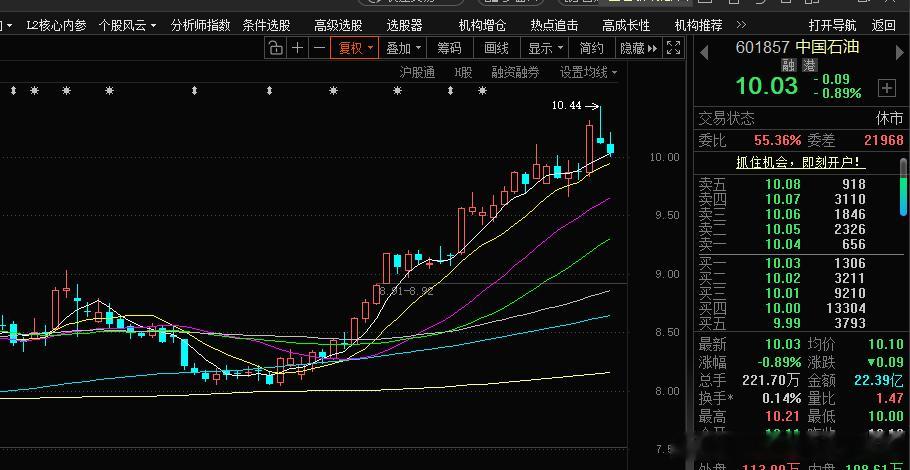
Task: Open 设置均线 moving average settings
Action: coord(588,73)
